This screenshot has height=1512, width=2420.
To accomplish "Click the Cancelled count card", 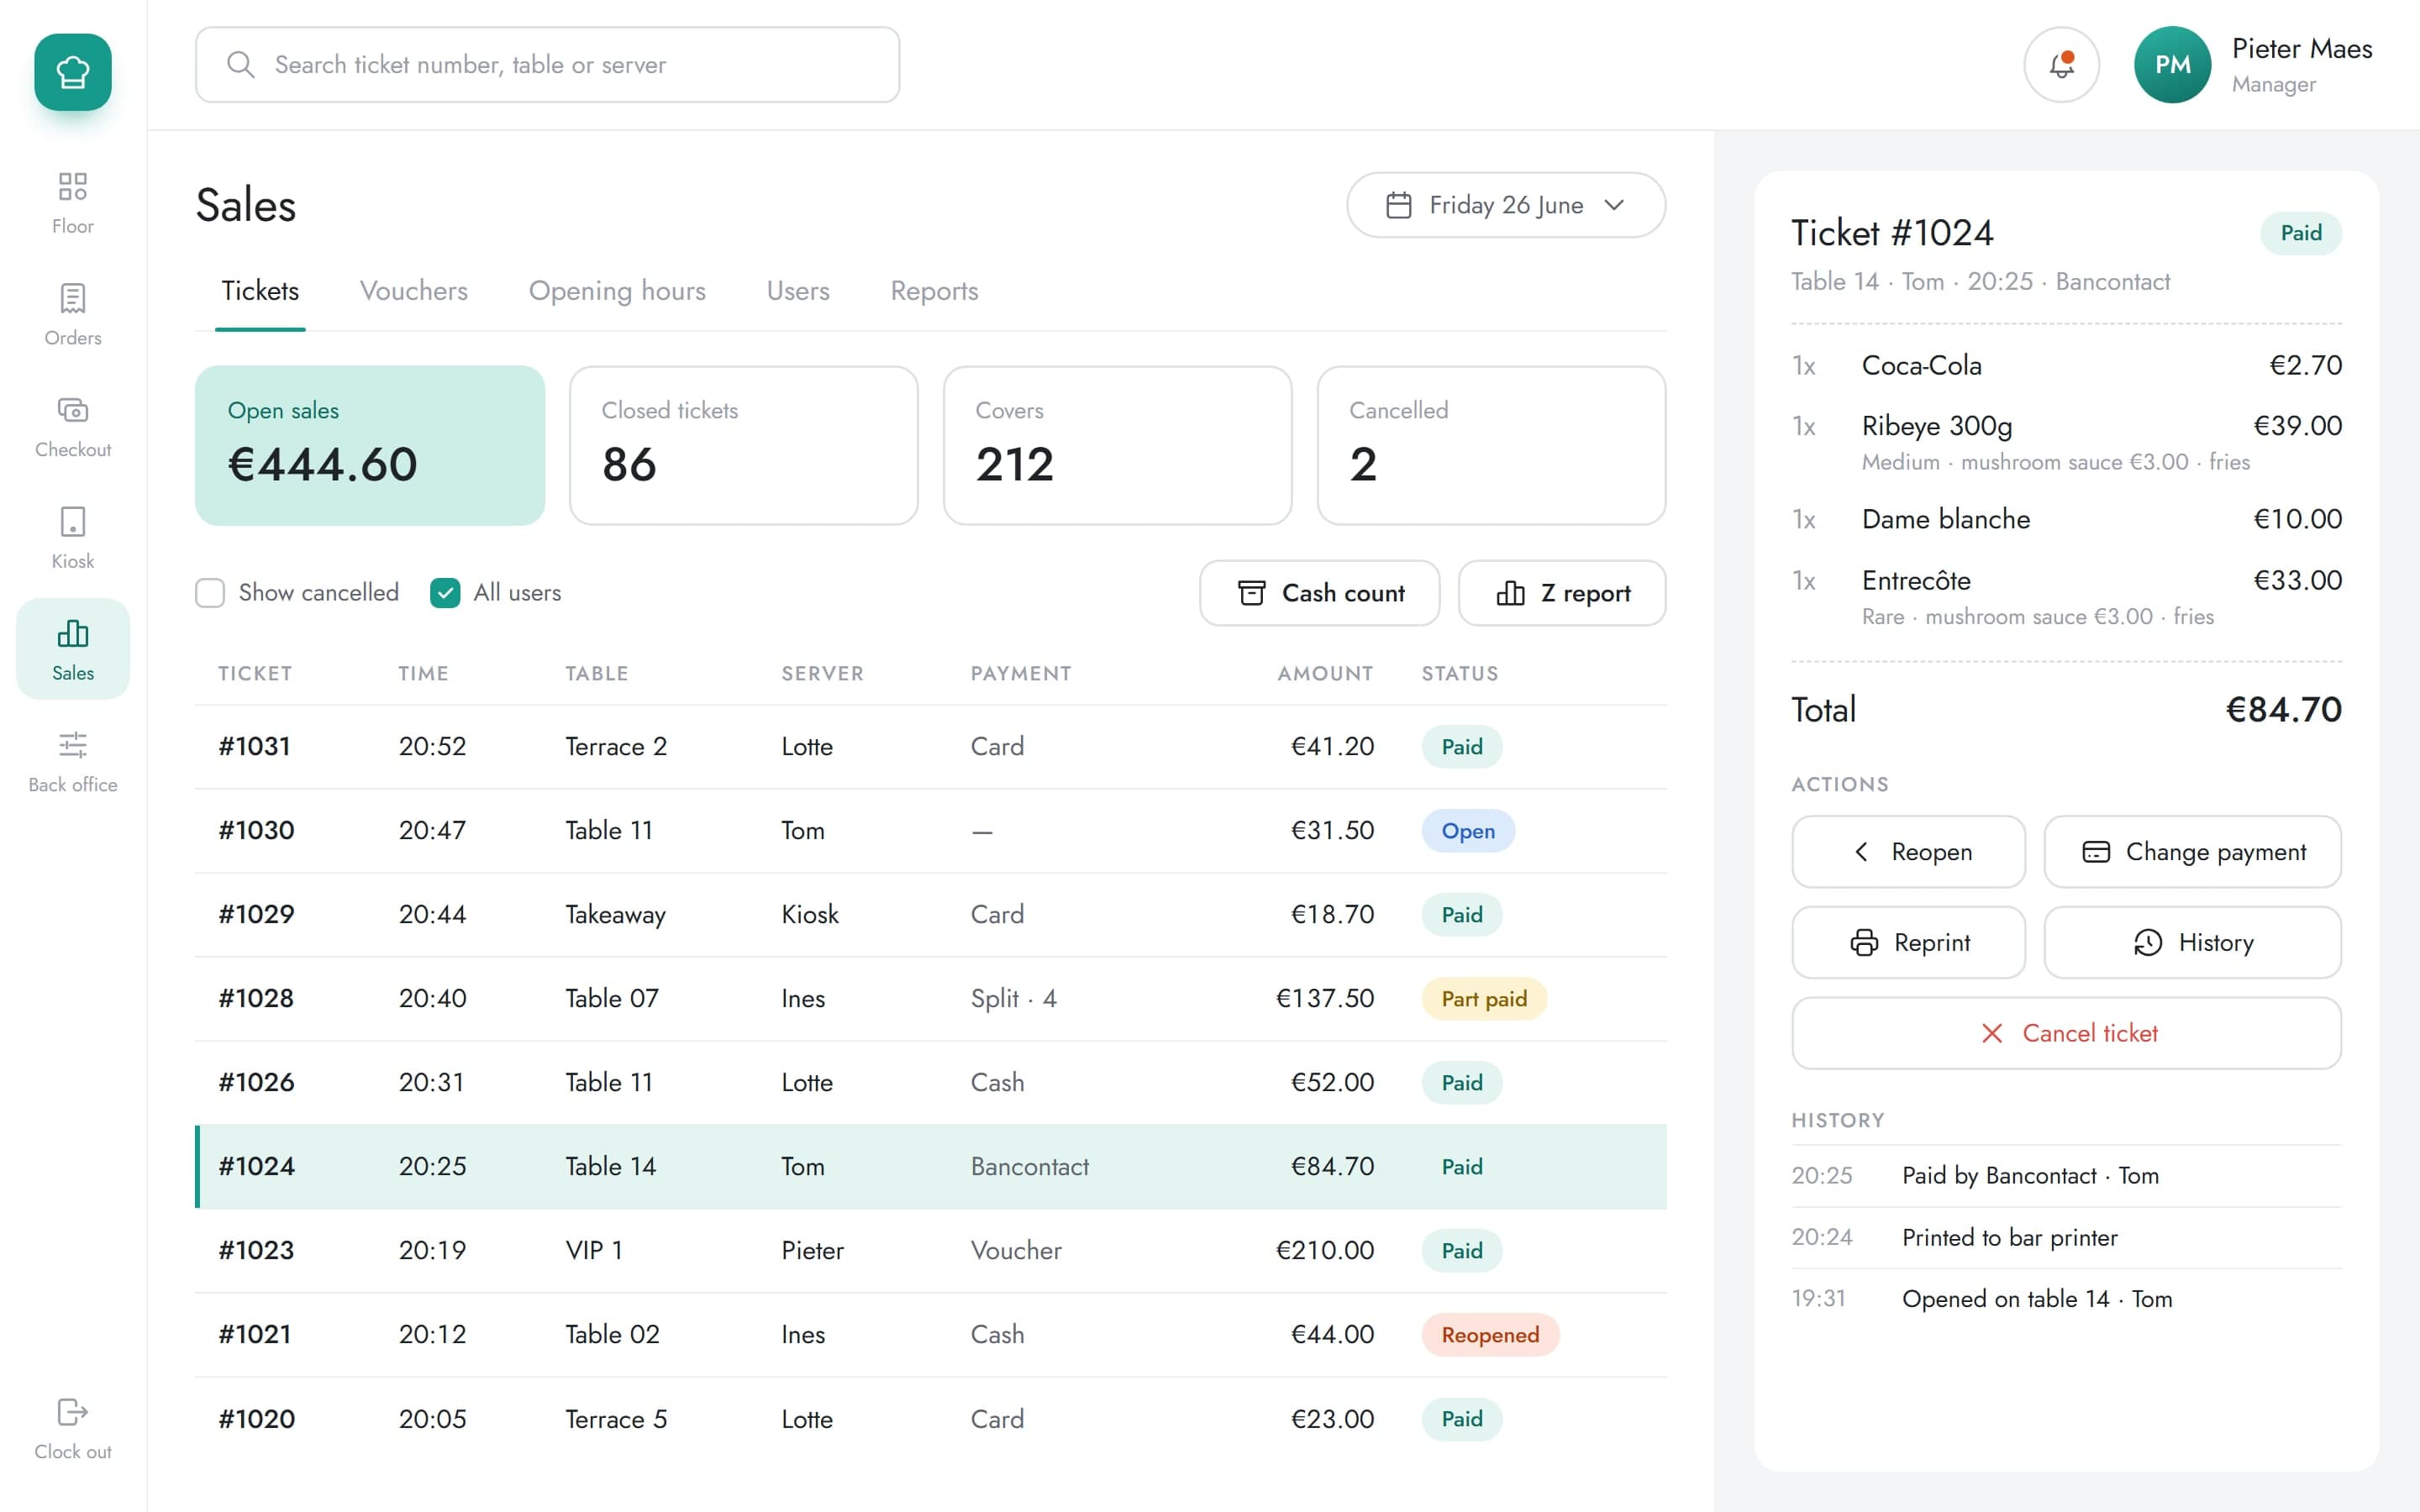I will (1491, 445).
